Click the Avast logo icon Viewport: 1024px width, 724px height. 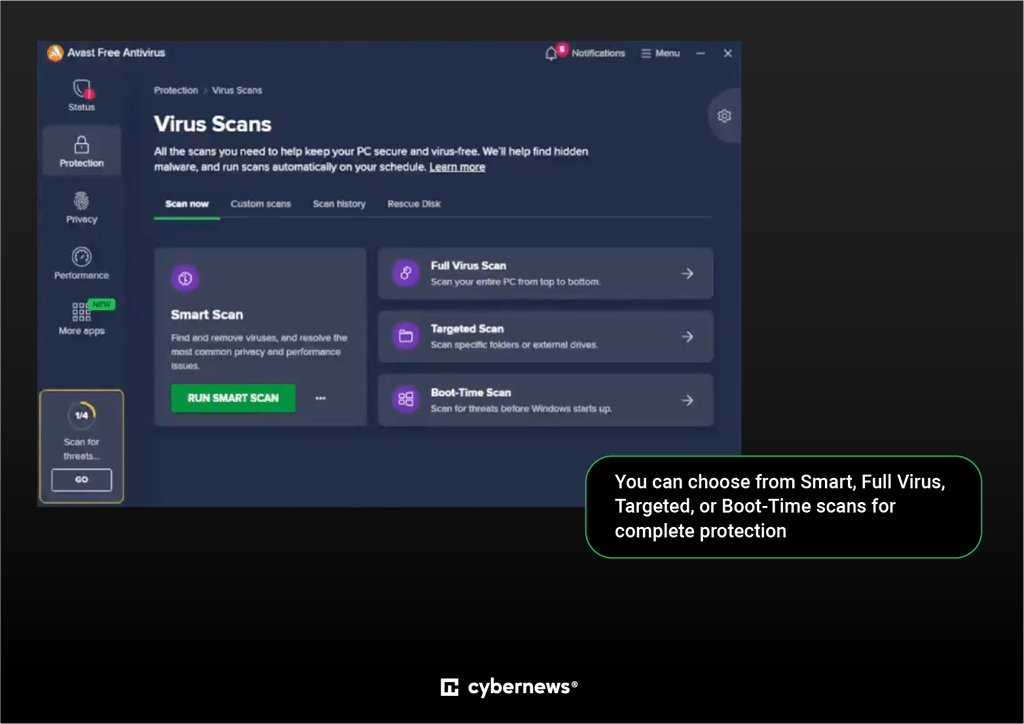(55, 52)
